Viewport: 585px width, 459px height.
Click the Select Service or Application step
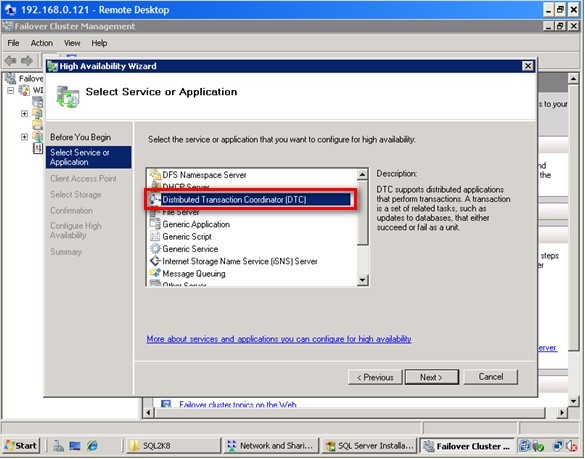tap(88, 157)
